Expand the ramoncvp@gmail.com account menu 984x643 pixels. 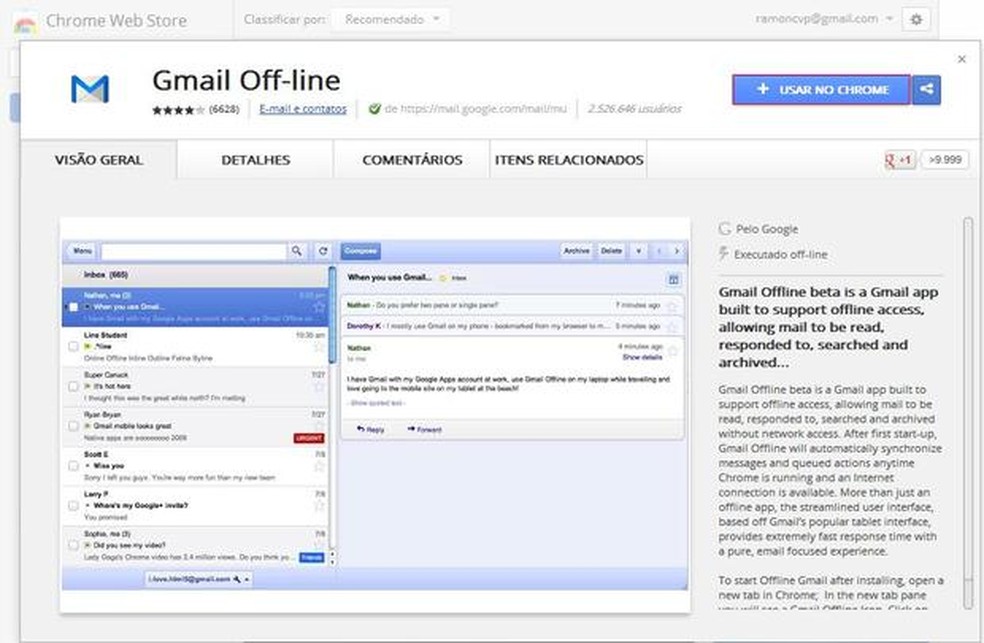point(824,19)
